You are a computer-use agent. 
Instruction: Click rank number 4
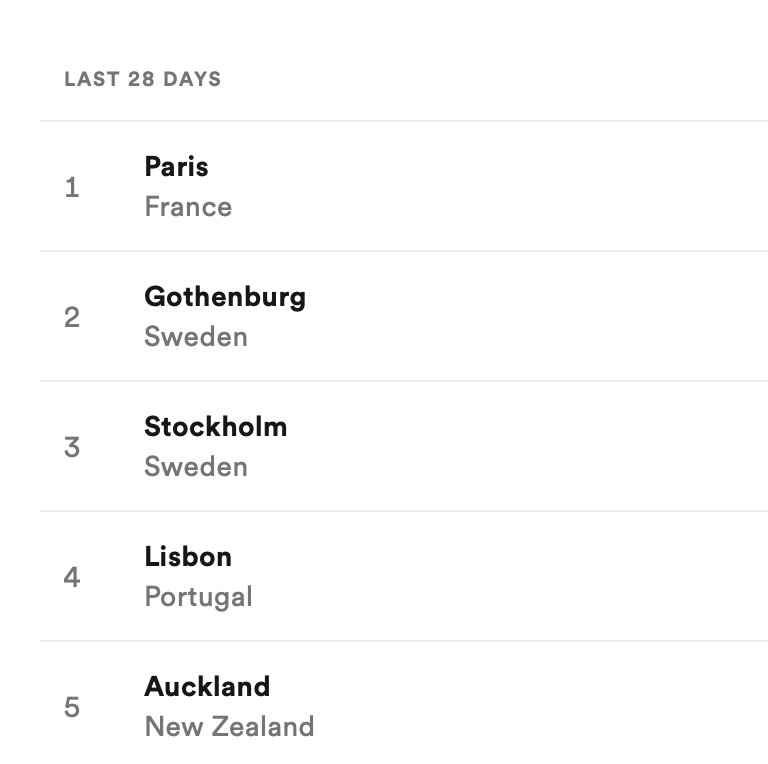[72, 577]
